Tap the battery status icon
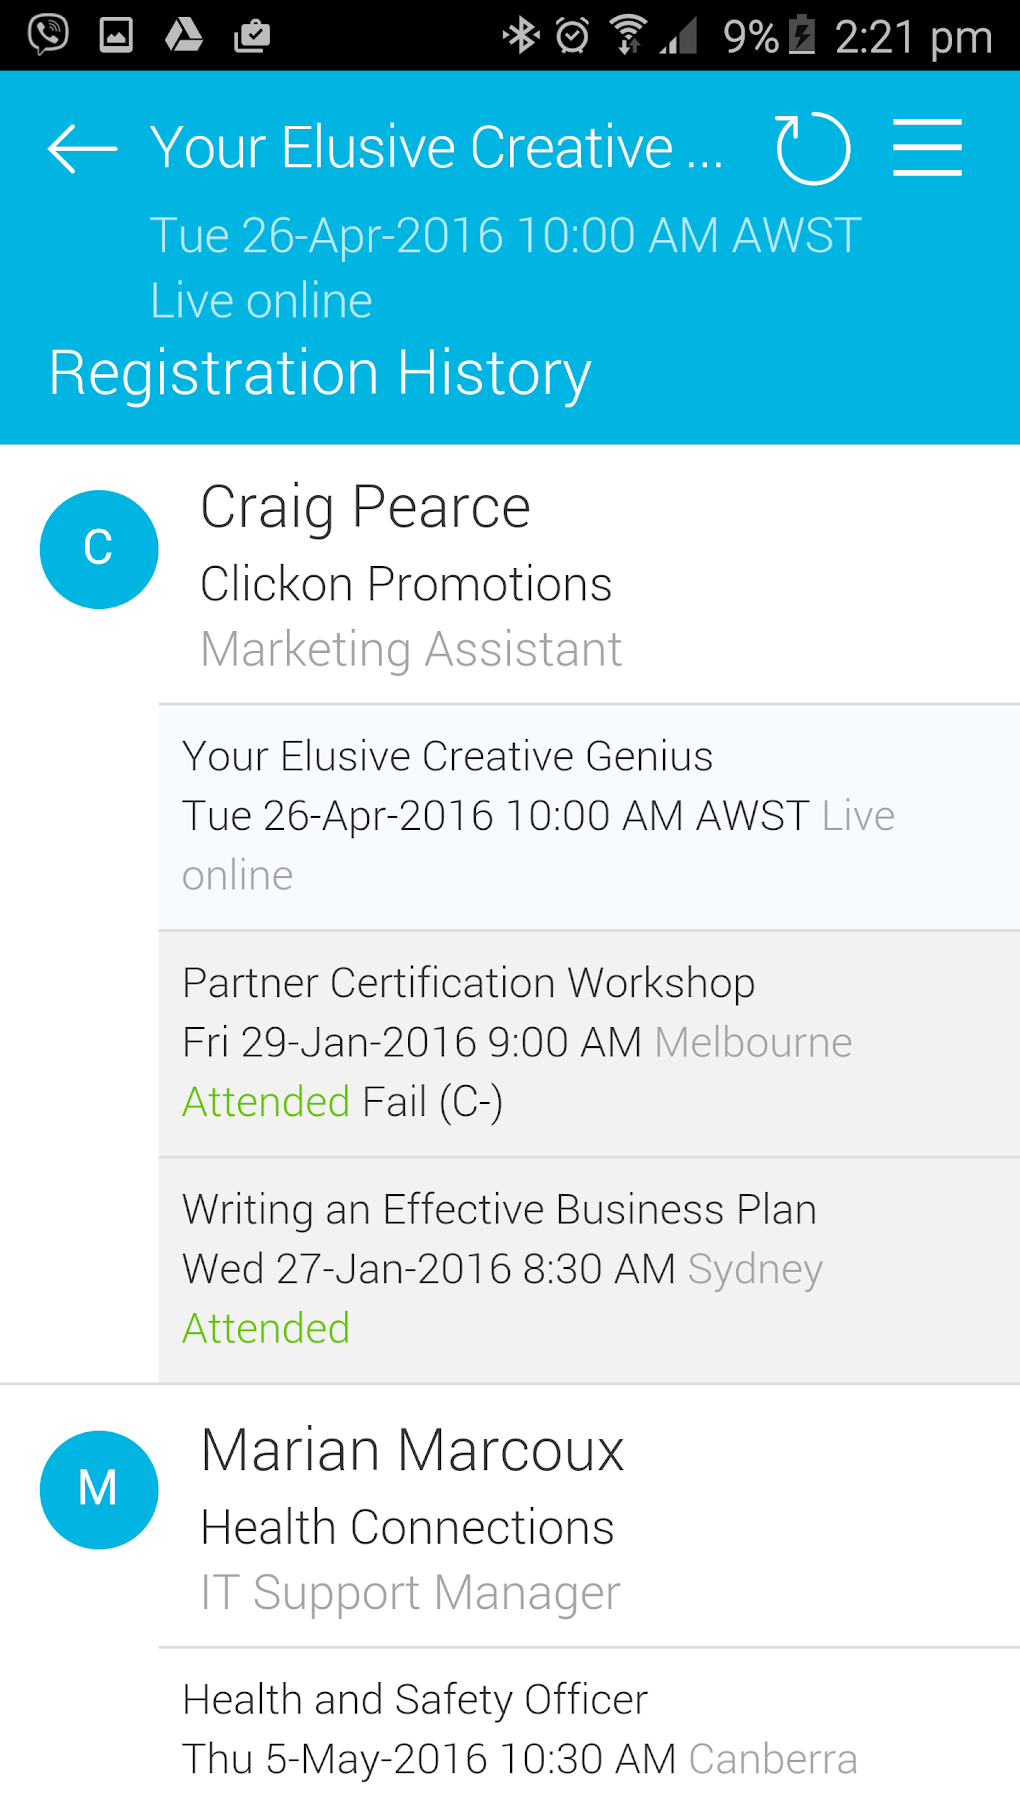 pos(802,36)
